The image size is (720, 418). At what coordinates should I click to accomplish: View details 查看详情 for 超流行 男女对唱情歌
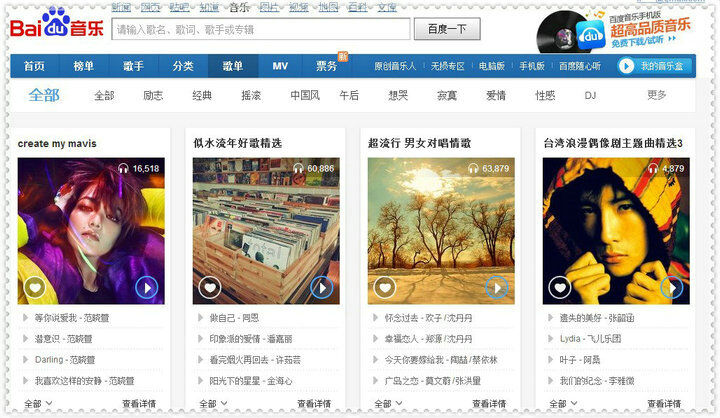click(x=489, y=404)
